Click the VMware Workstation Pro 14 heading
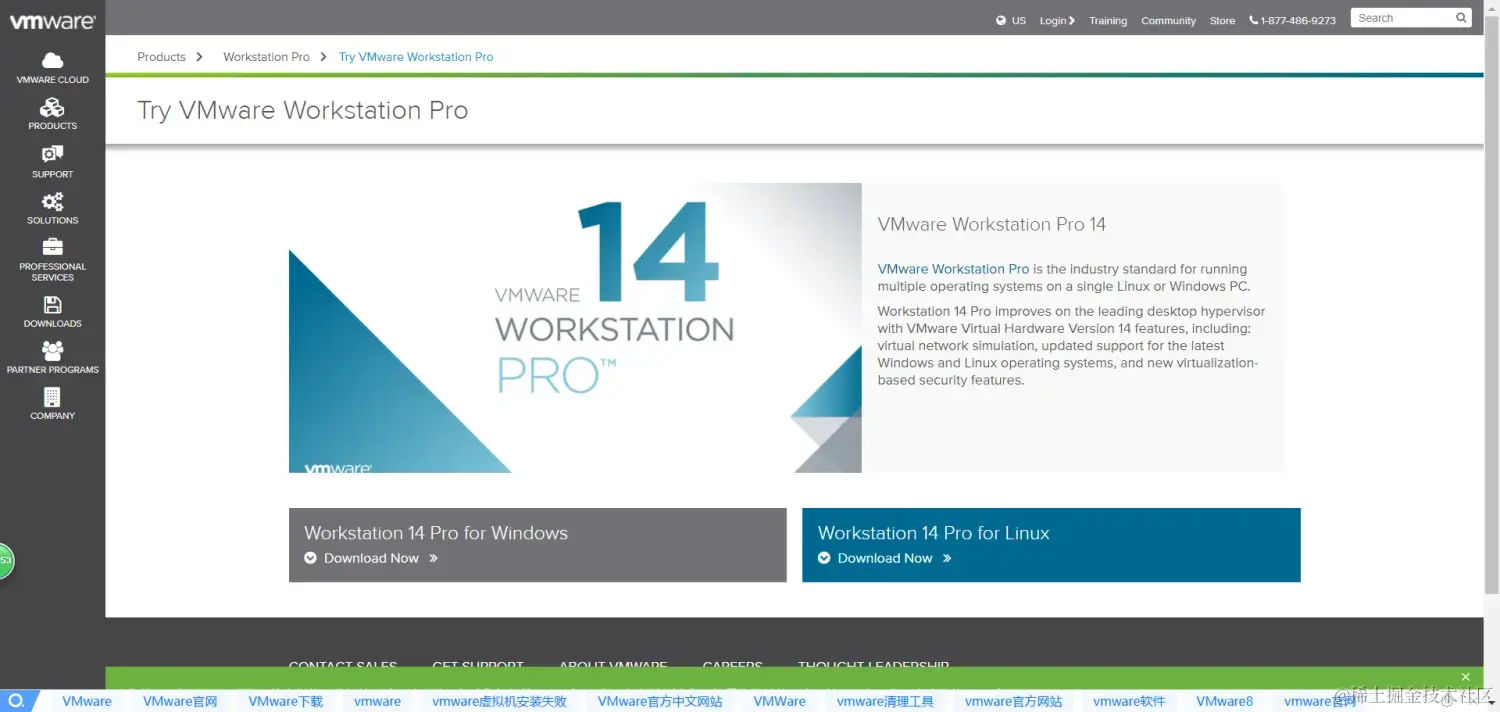 coord(991,225)
